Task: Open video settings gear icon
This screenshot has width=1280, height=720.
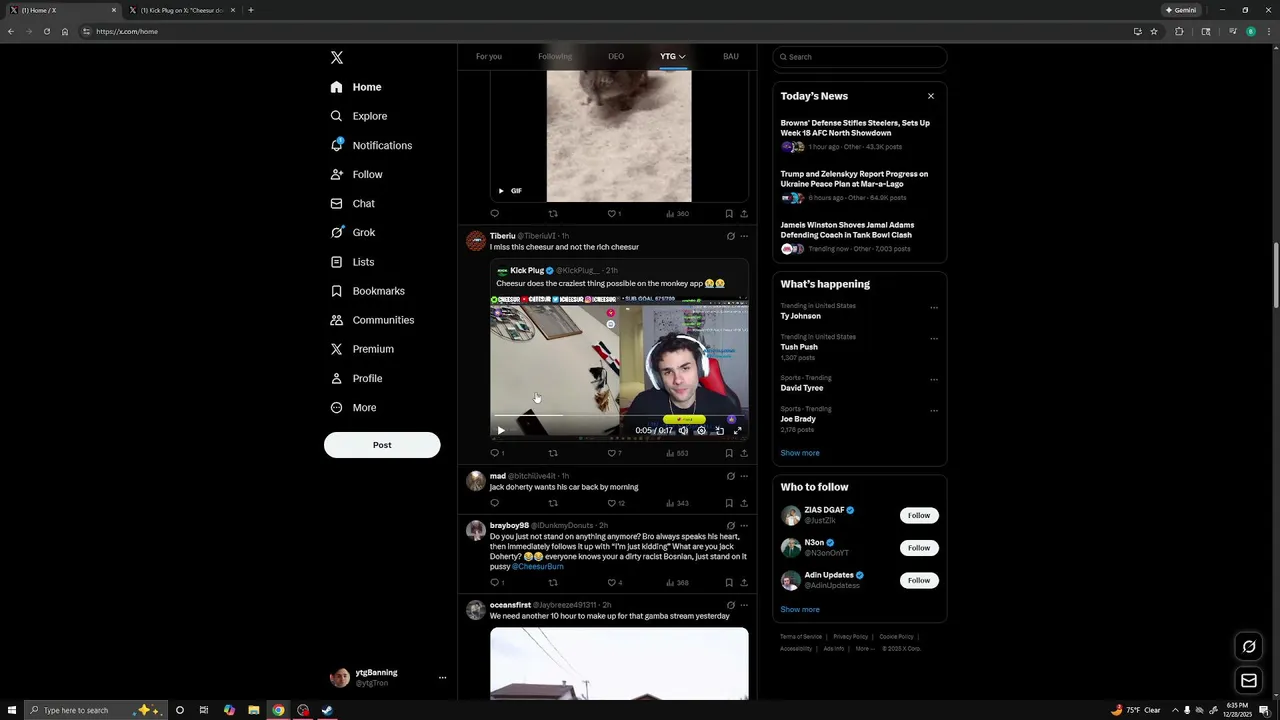Action: tap(701, 431)
